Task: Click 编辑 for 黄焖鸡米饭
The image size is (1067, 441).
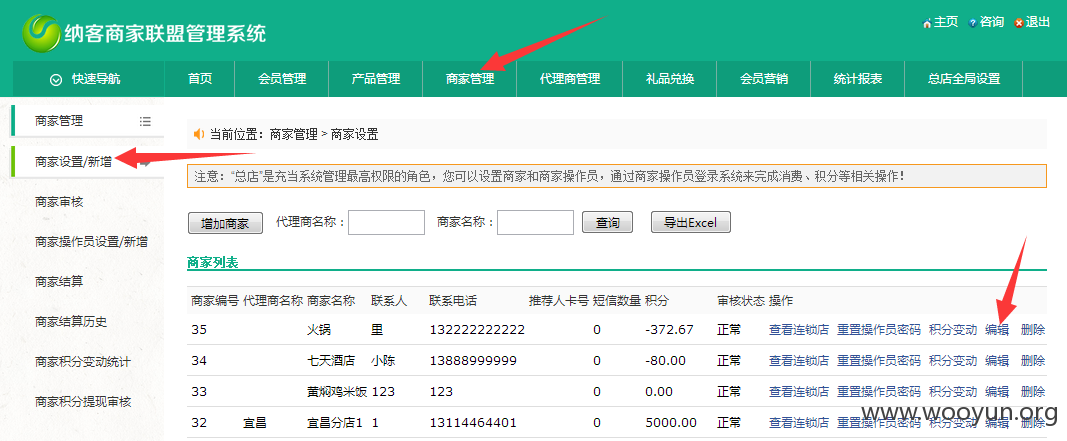Action: click(997, 391)
